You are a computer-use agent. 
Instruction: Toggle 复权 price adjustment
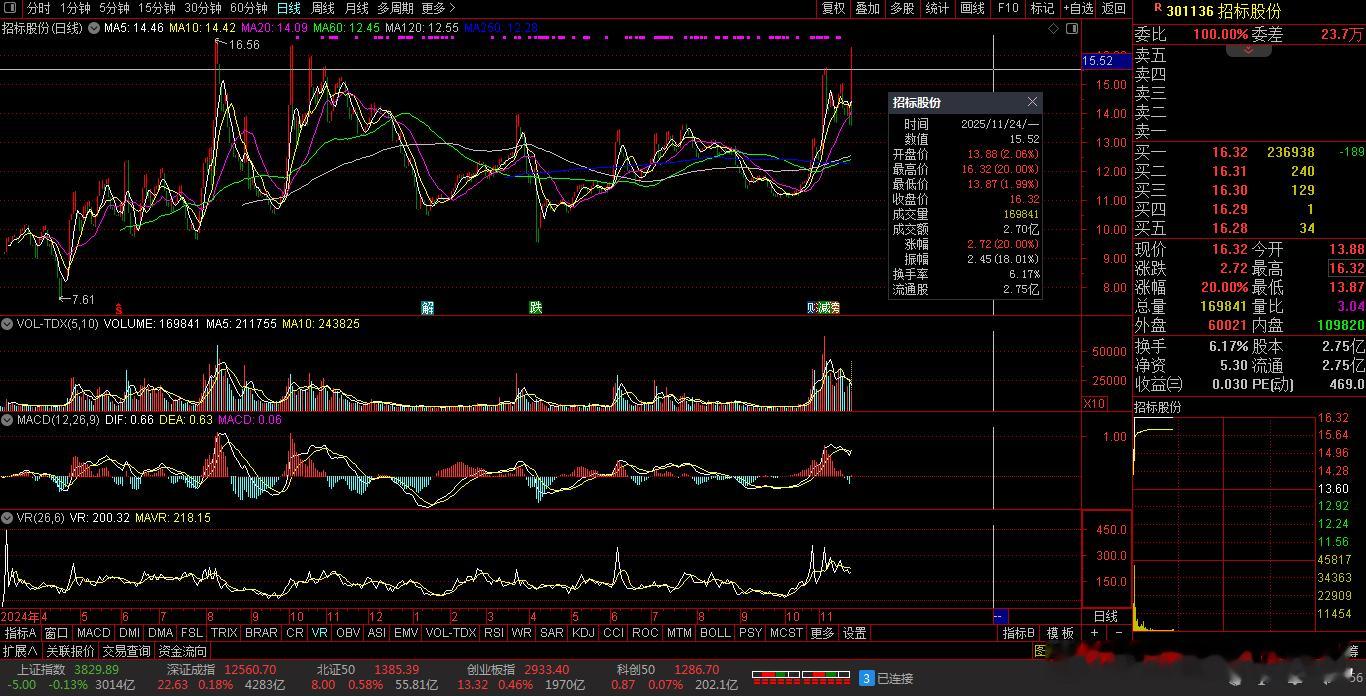[833, 8]
